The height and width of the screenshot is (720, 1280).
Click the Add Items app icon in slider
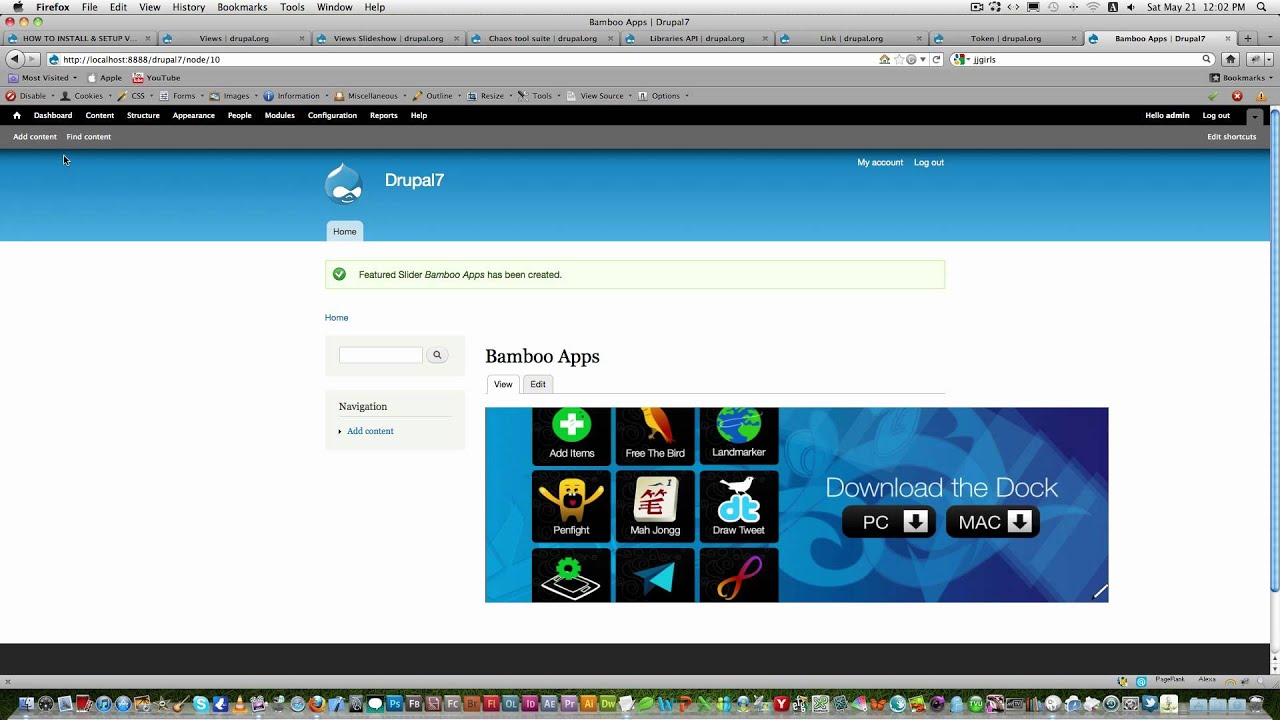point(571,434)
